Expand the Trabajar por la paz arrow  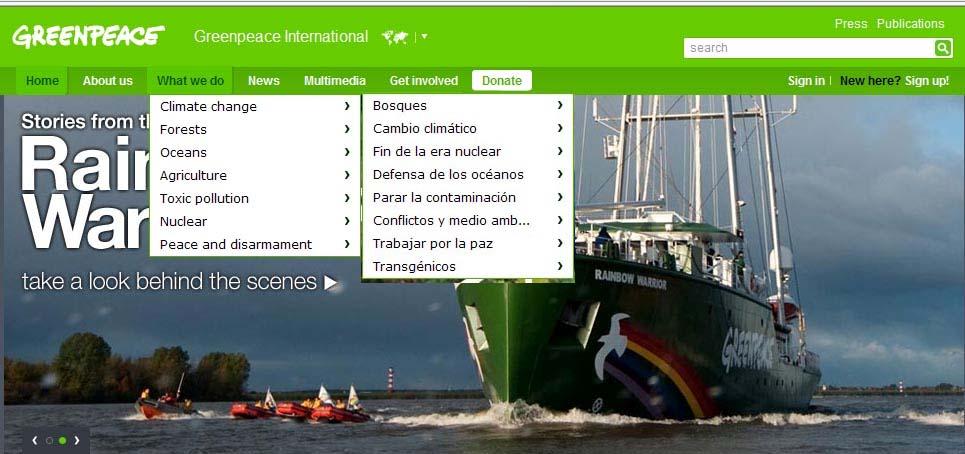point(560,243)
